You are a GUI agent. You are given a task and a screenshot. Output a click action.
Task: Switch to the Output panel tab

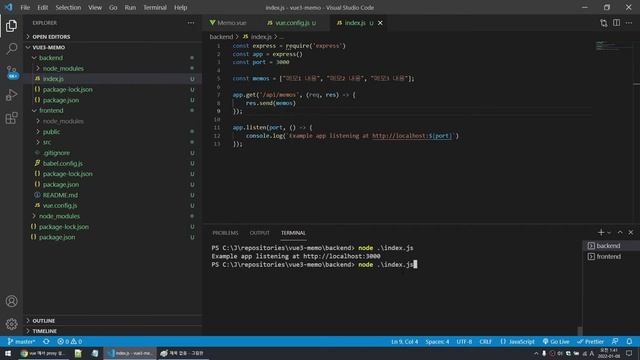click(260, 233)
